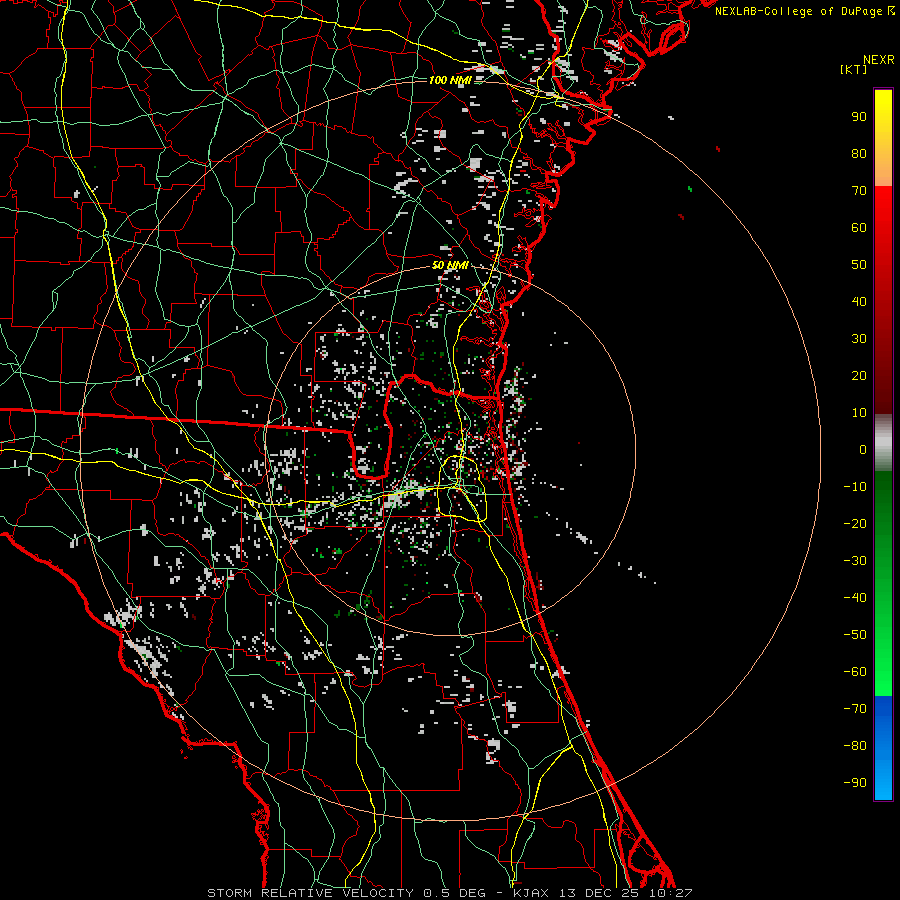This screenshot has height=900, width=900.
Task: Select the -80 scale value
Action: (855, 746)
